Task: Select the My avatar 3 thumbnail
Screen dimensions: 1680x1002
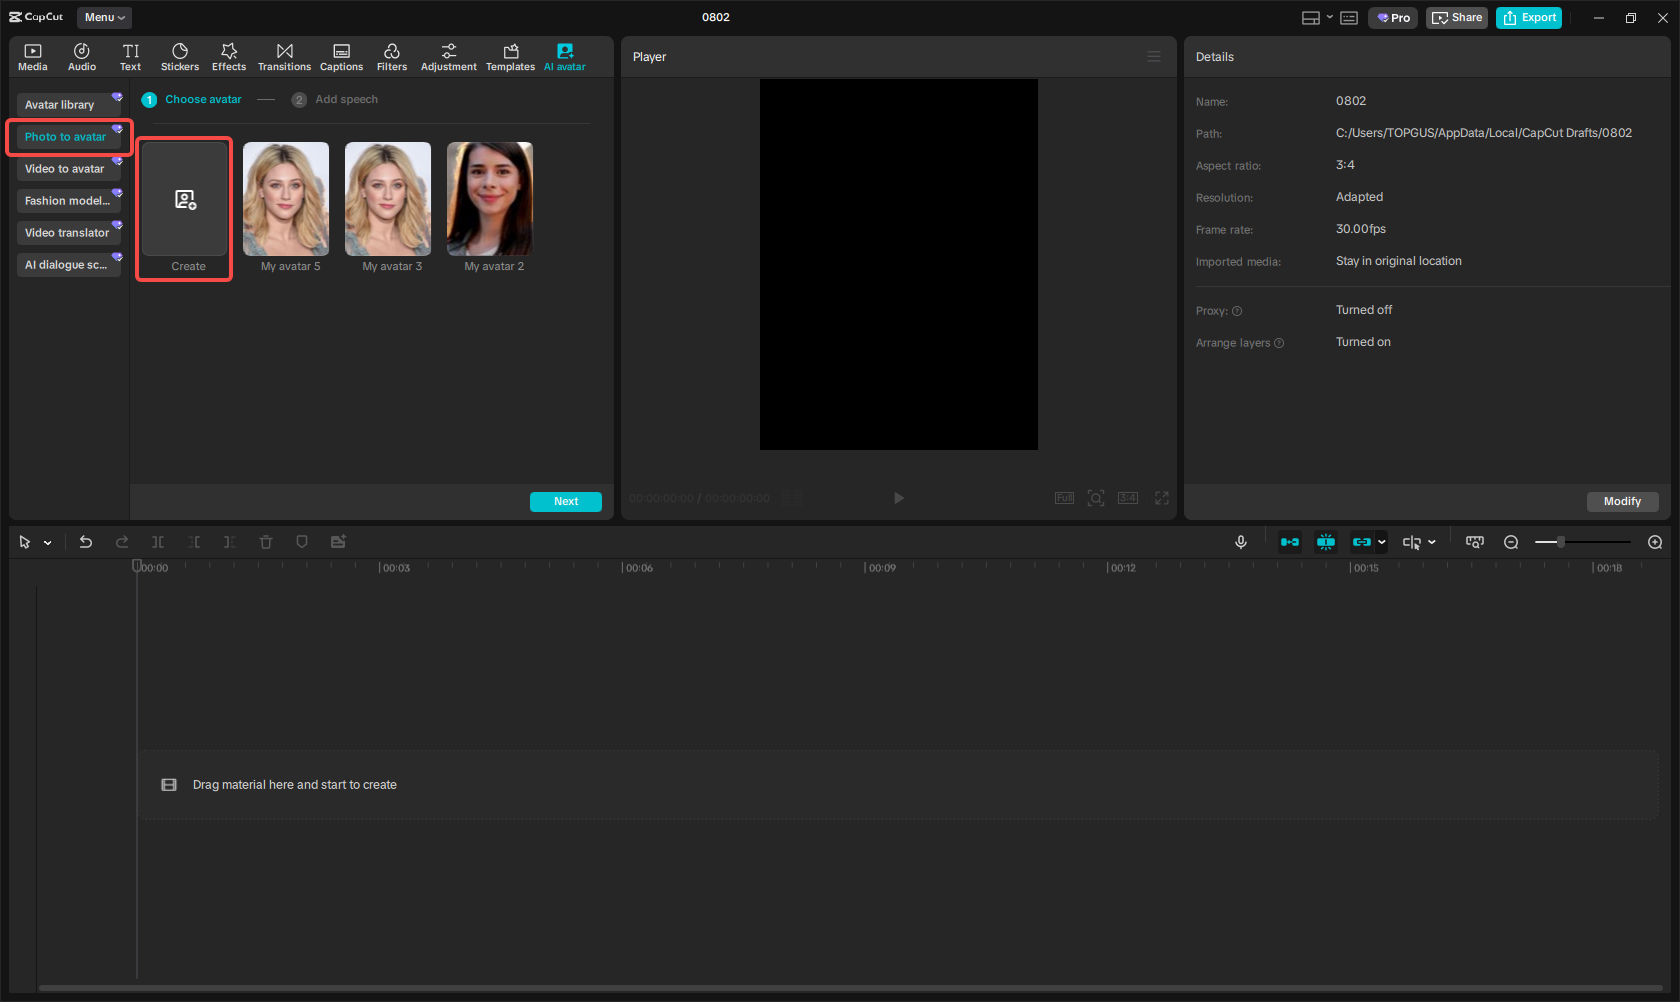Action: pos(387,199)
